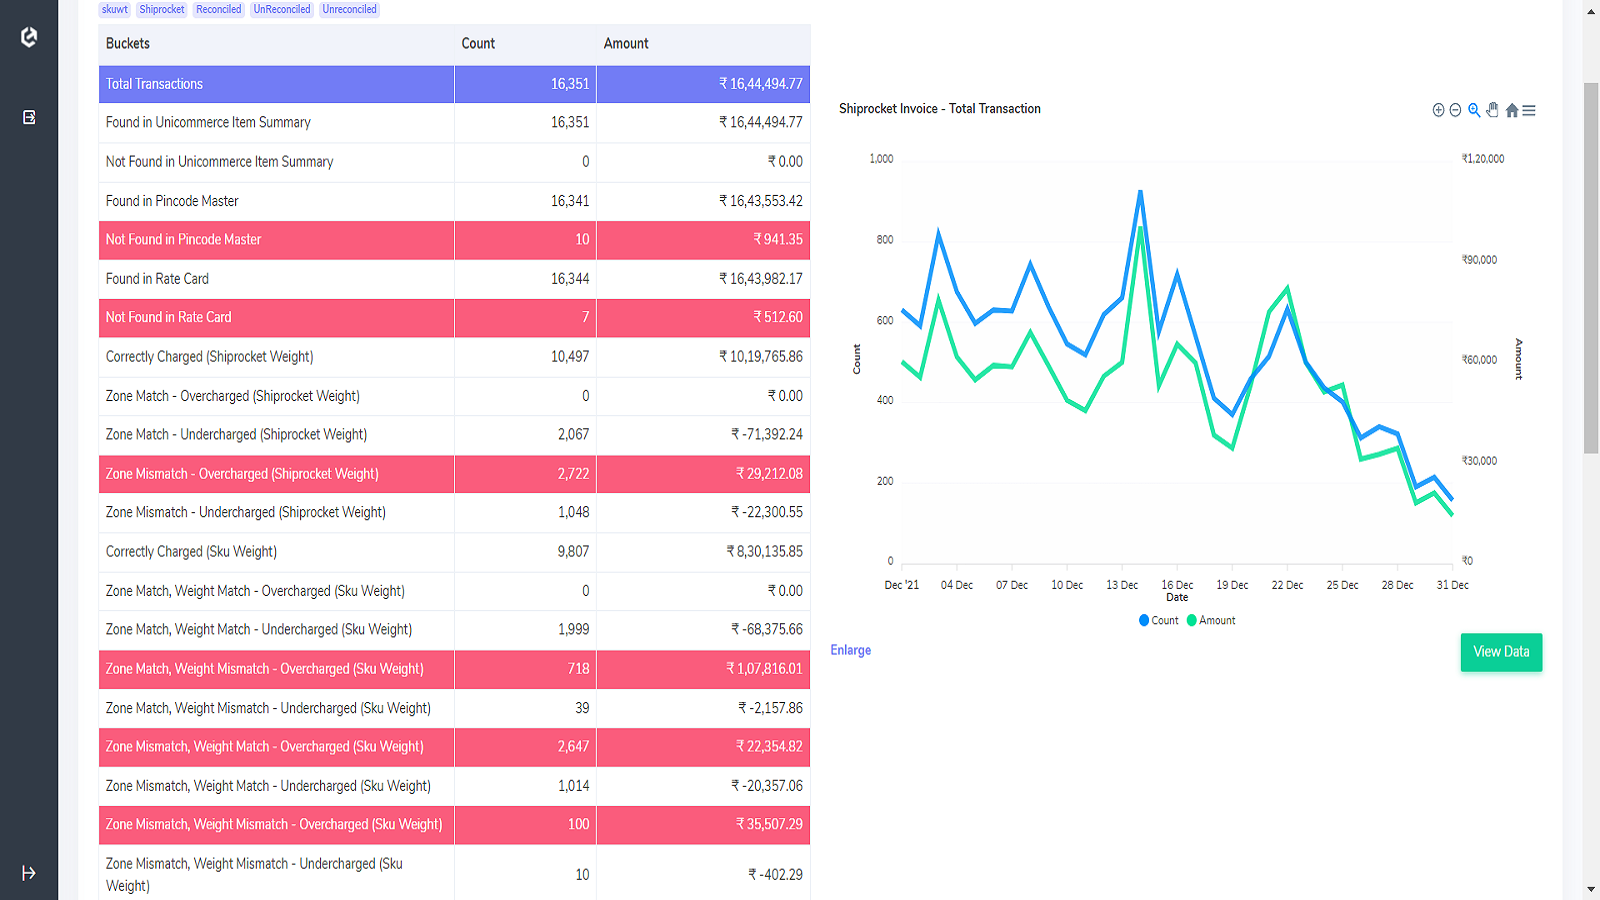This screenshot has width=1600, height=900.
Task: Toggle the Count series legend
Action: [1158, 620]
